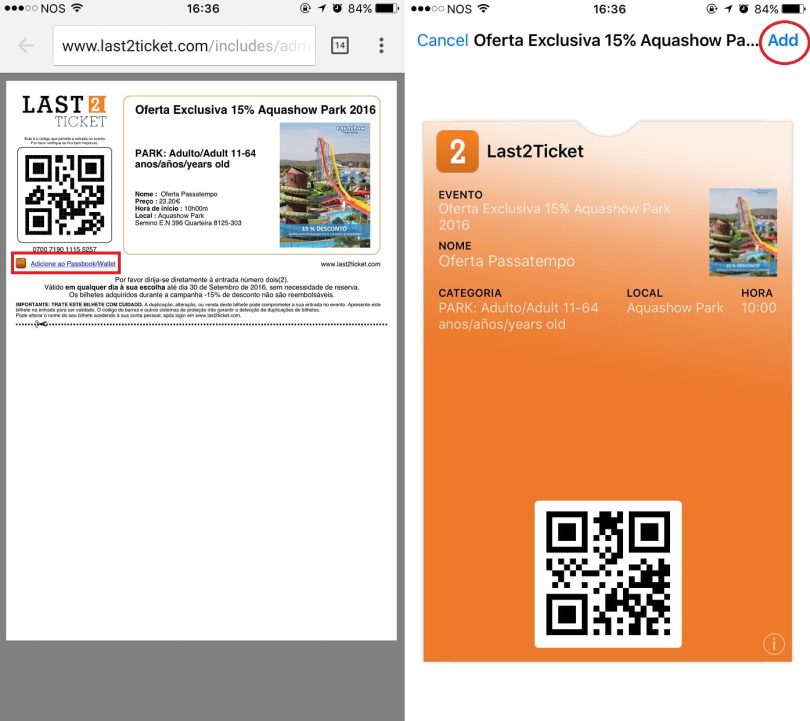Tap the scissors cut-line icon on the web ticket

41,324
